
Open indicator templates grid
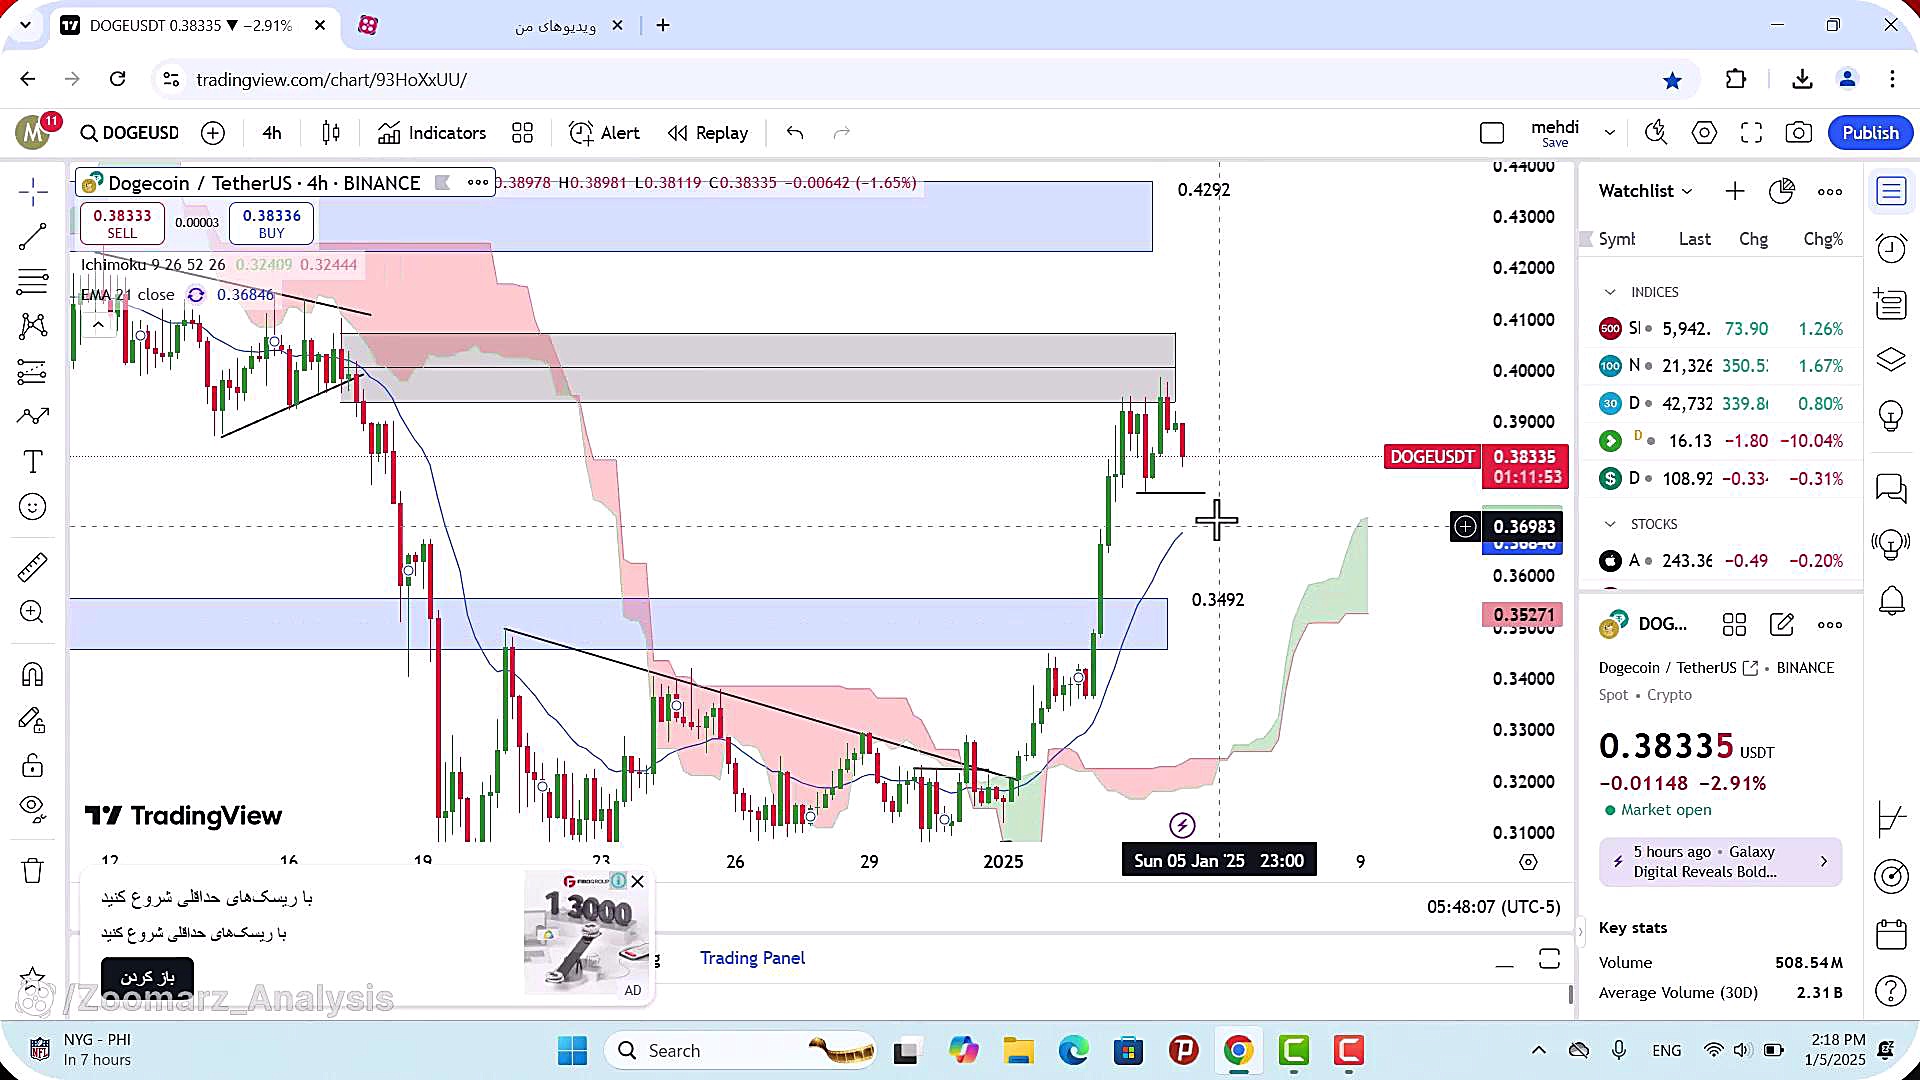[x=522, y=133]
